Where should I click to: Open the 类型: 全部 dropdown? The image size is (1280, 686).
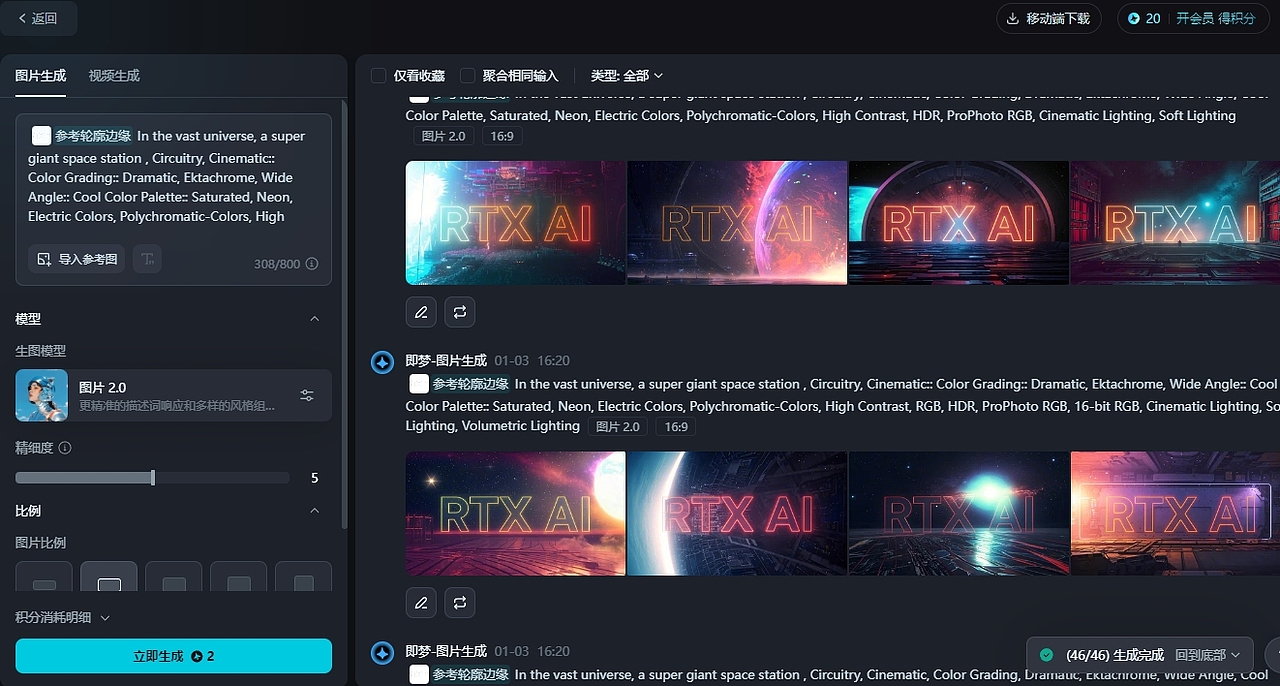(x=627, y=75)
